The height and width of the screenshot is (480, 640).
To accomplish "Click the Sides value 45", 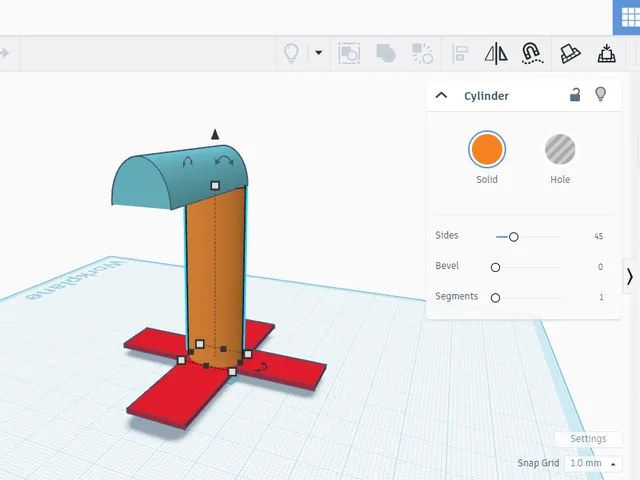I will [598, 236].
